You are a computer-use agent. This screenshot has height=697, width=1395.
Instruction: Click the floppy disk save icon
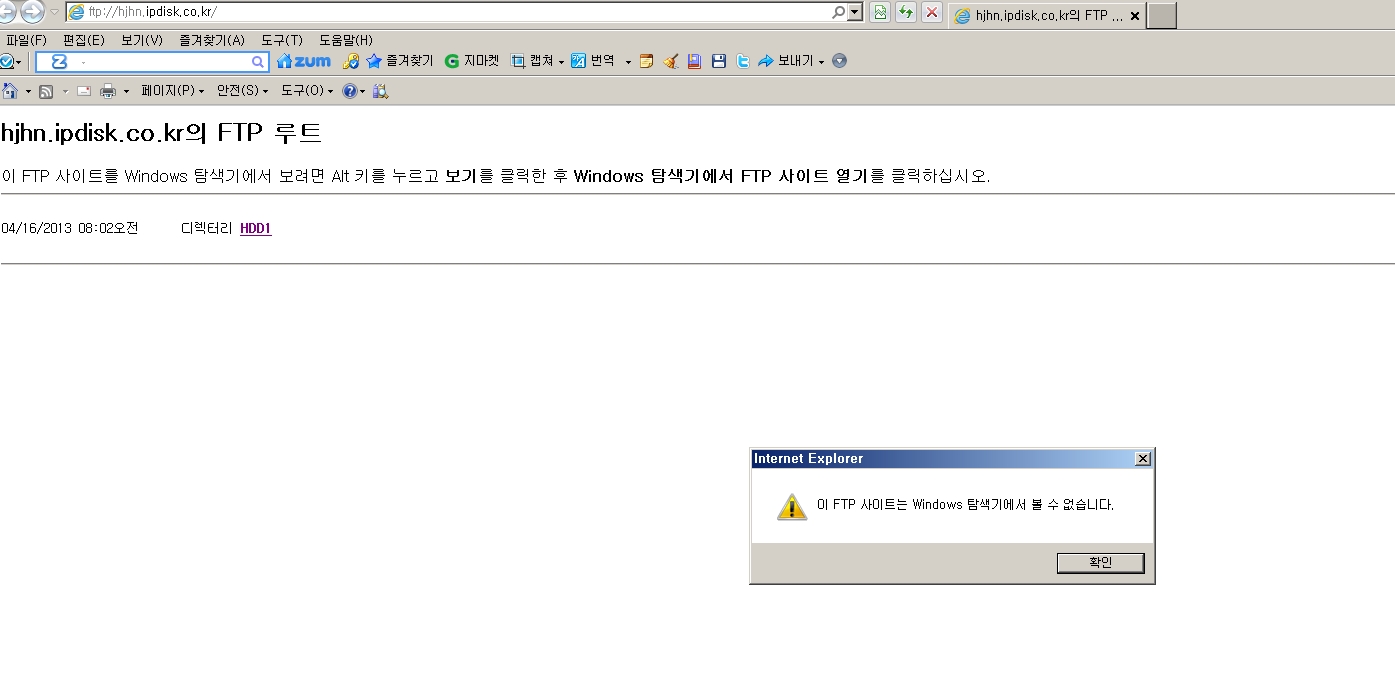pyautogui.click(x=718, y=61)
